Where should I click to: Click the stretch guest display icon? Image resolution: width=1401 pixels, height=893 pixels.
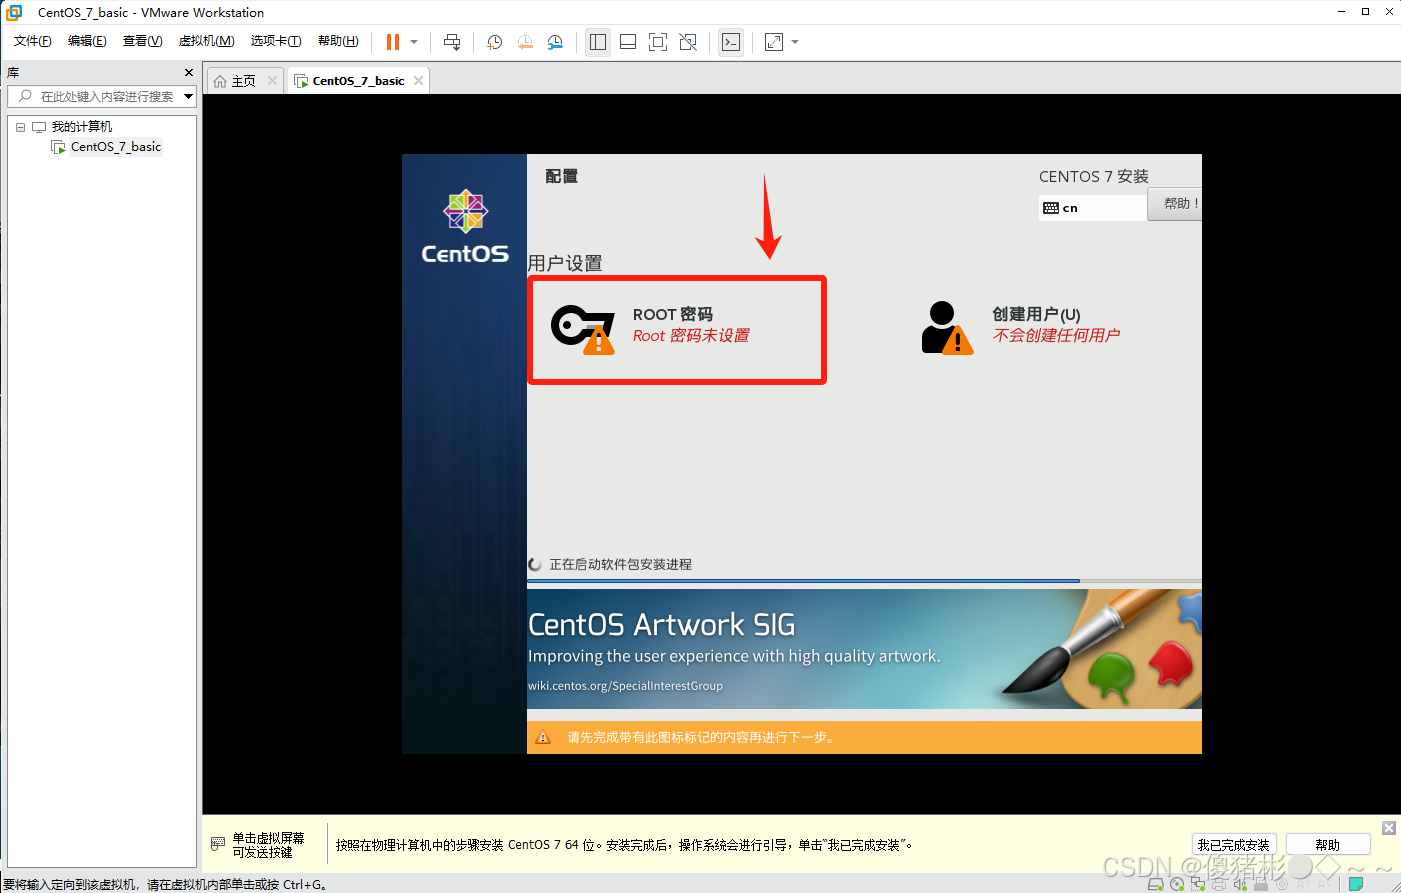tap(774, 42)
